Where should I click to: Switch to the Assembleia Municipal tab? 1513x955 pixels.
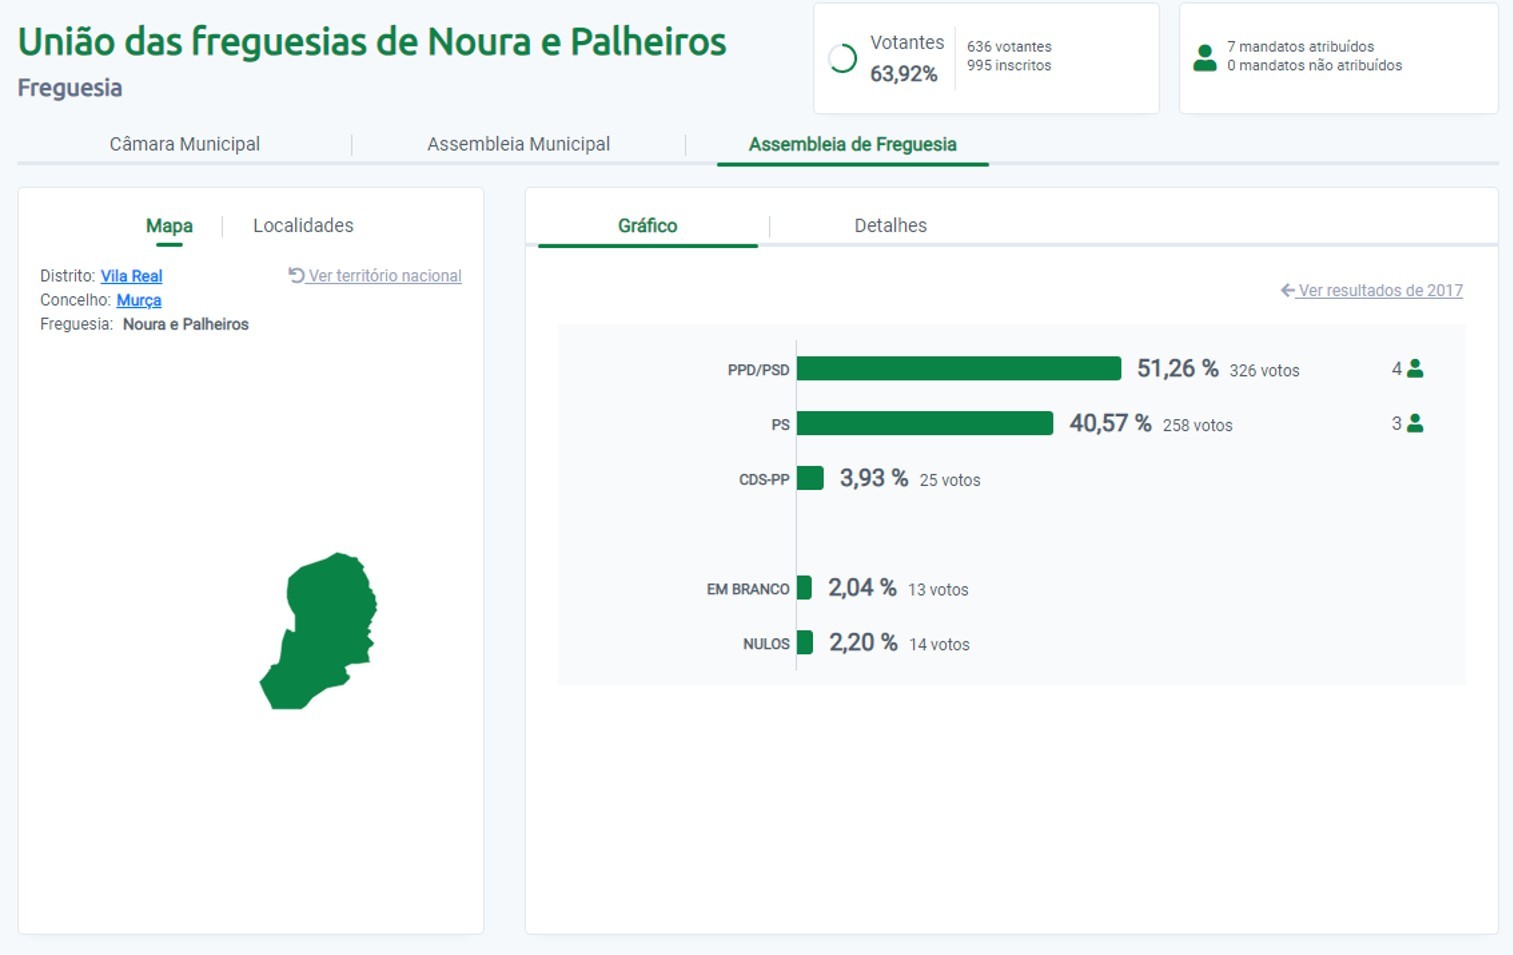click(518, 144)
